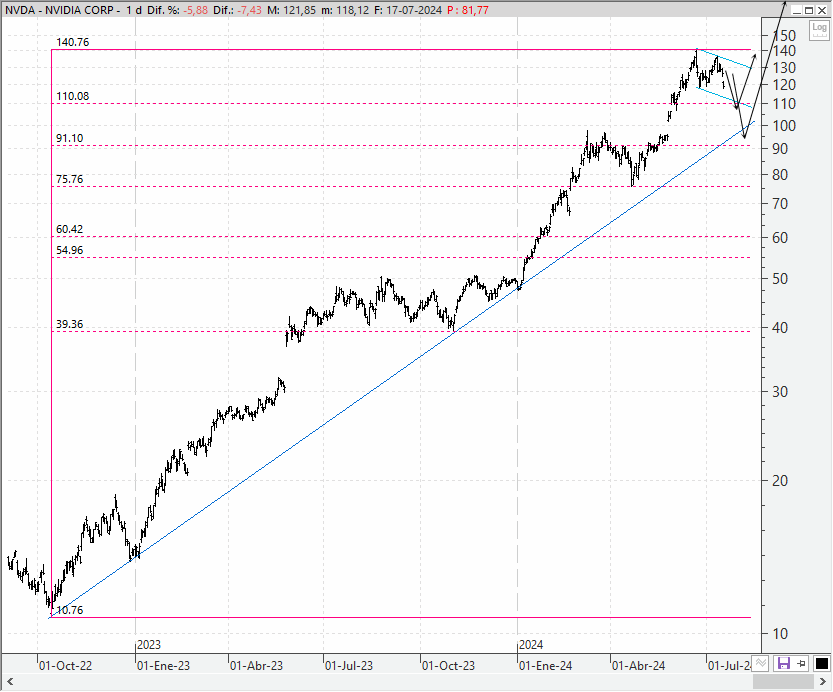
Task: Click the purple save floppy-disk icon
Action: click(784, 663)
